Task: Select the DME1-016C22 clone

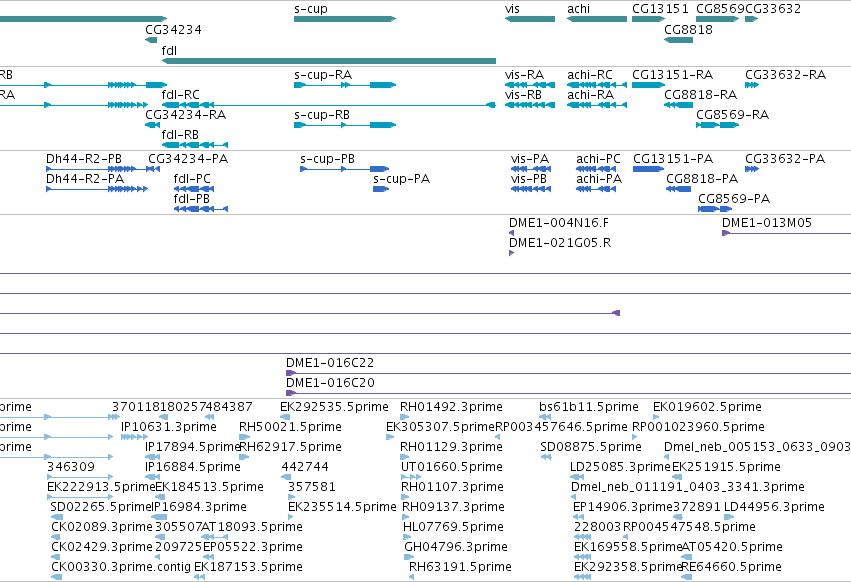Action: point(568,373)
